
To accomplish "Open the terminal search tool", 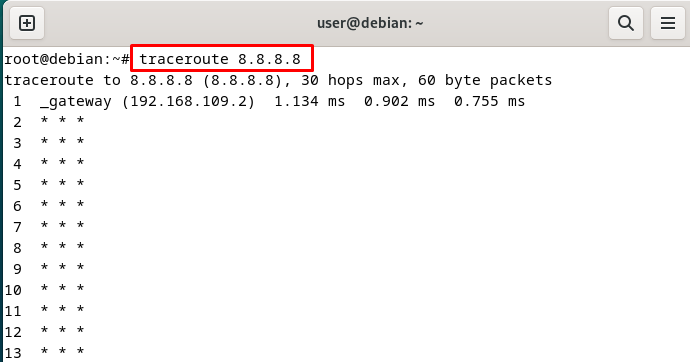I will pyautogui.click(x=625, y=23).
